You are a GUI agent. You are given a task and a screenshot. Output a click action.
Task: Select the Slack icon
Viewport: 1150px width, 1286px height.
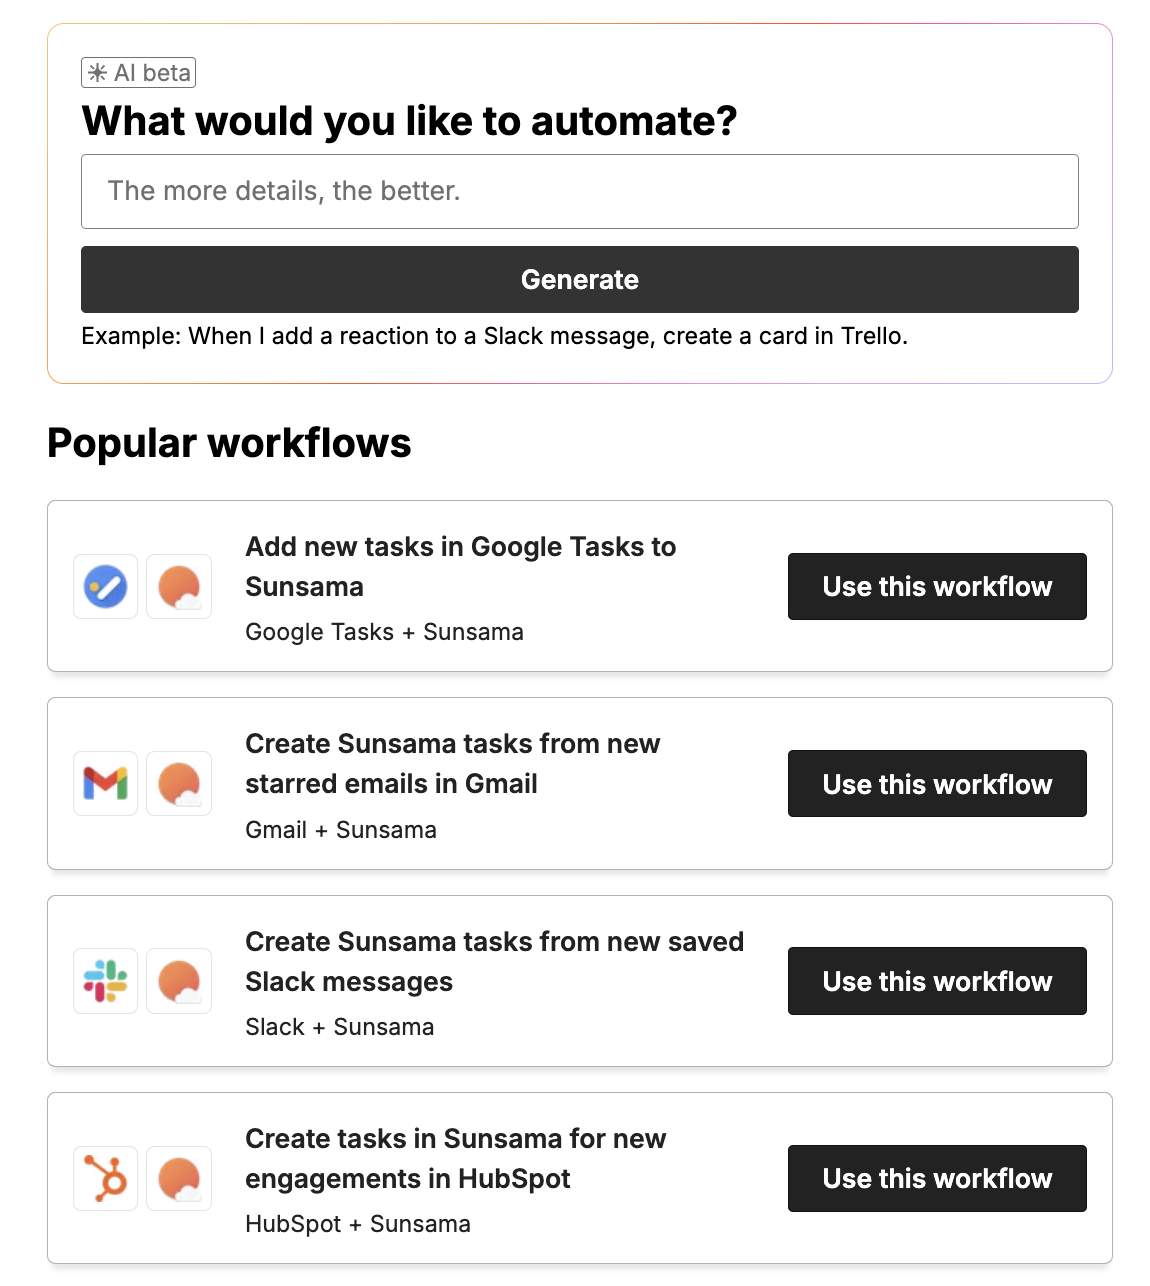coord(105,981)
